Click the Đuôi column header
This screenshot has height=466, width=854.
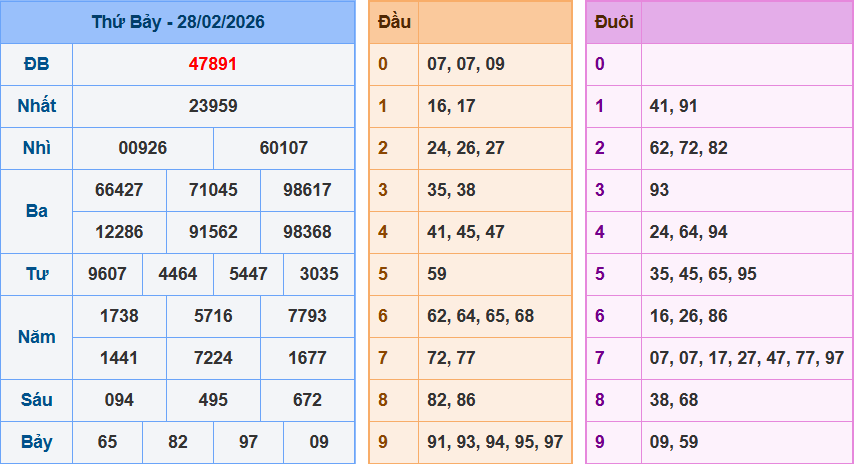pos(613,22)
